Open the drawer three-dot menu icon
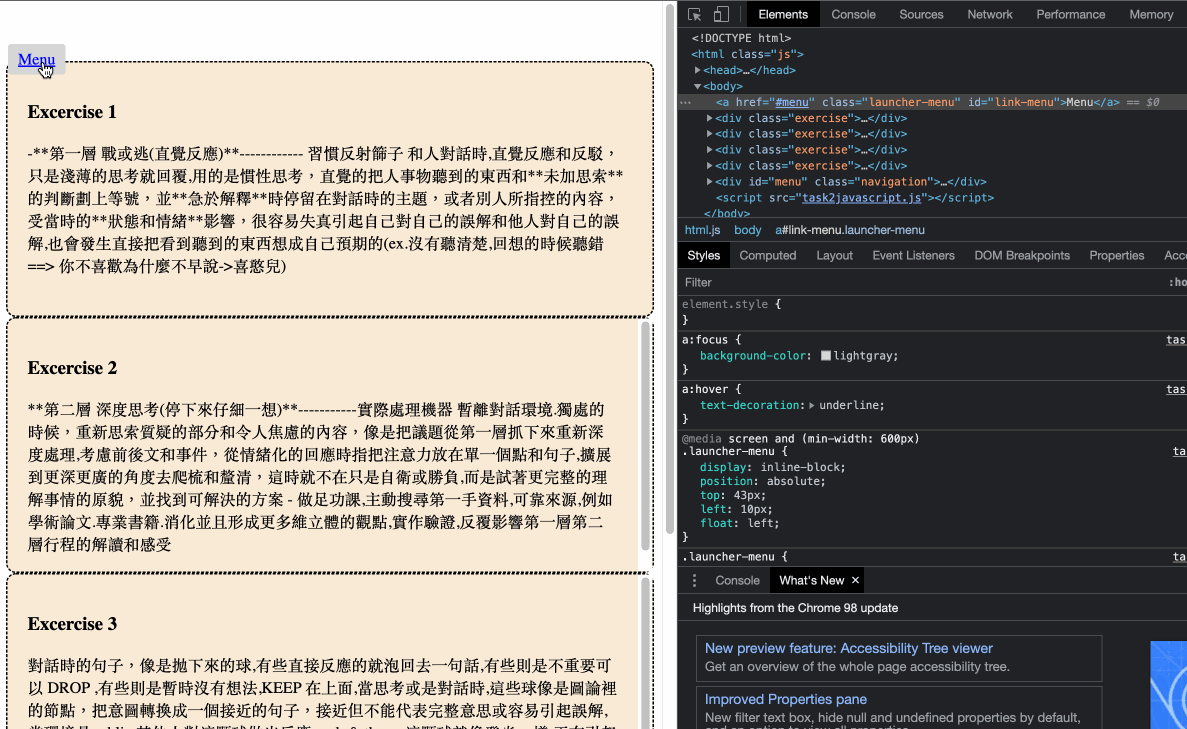Viewport: 1187px width, 729px height. point(694,581)
